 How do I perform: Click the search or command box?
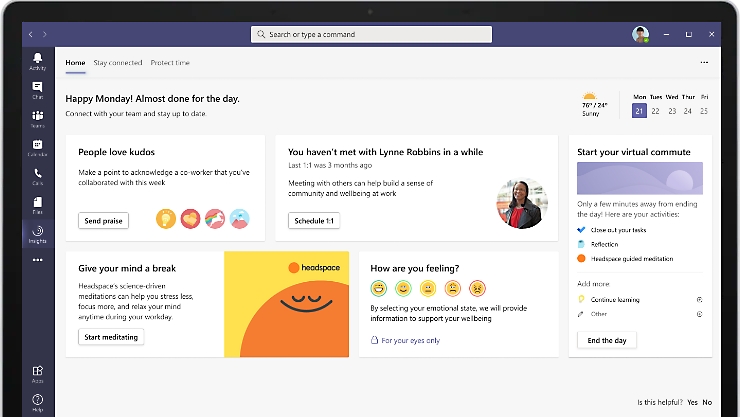click(x=371, y=34)
